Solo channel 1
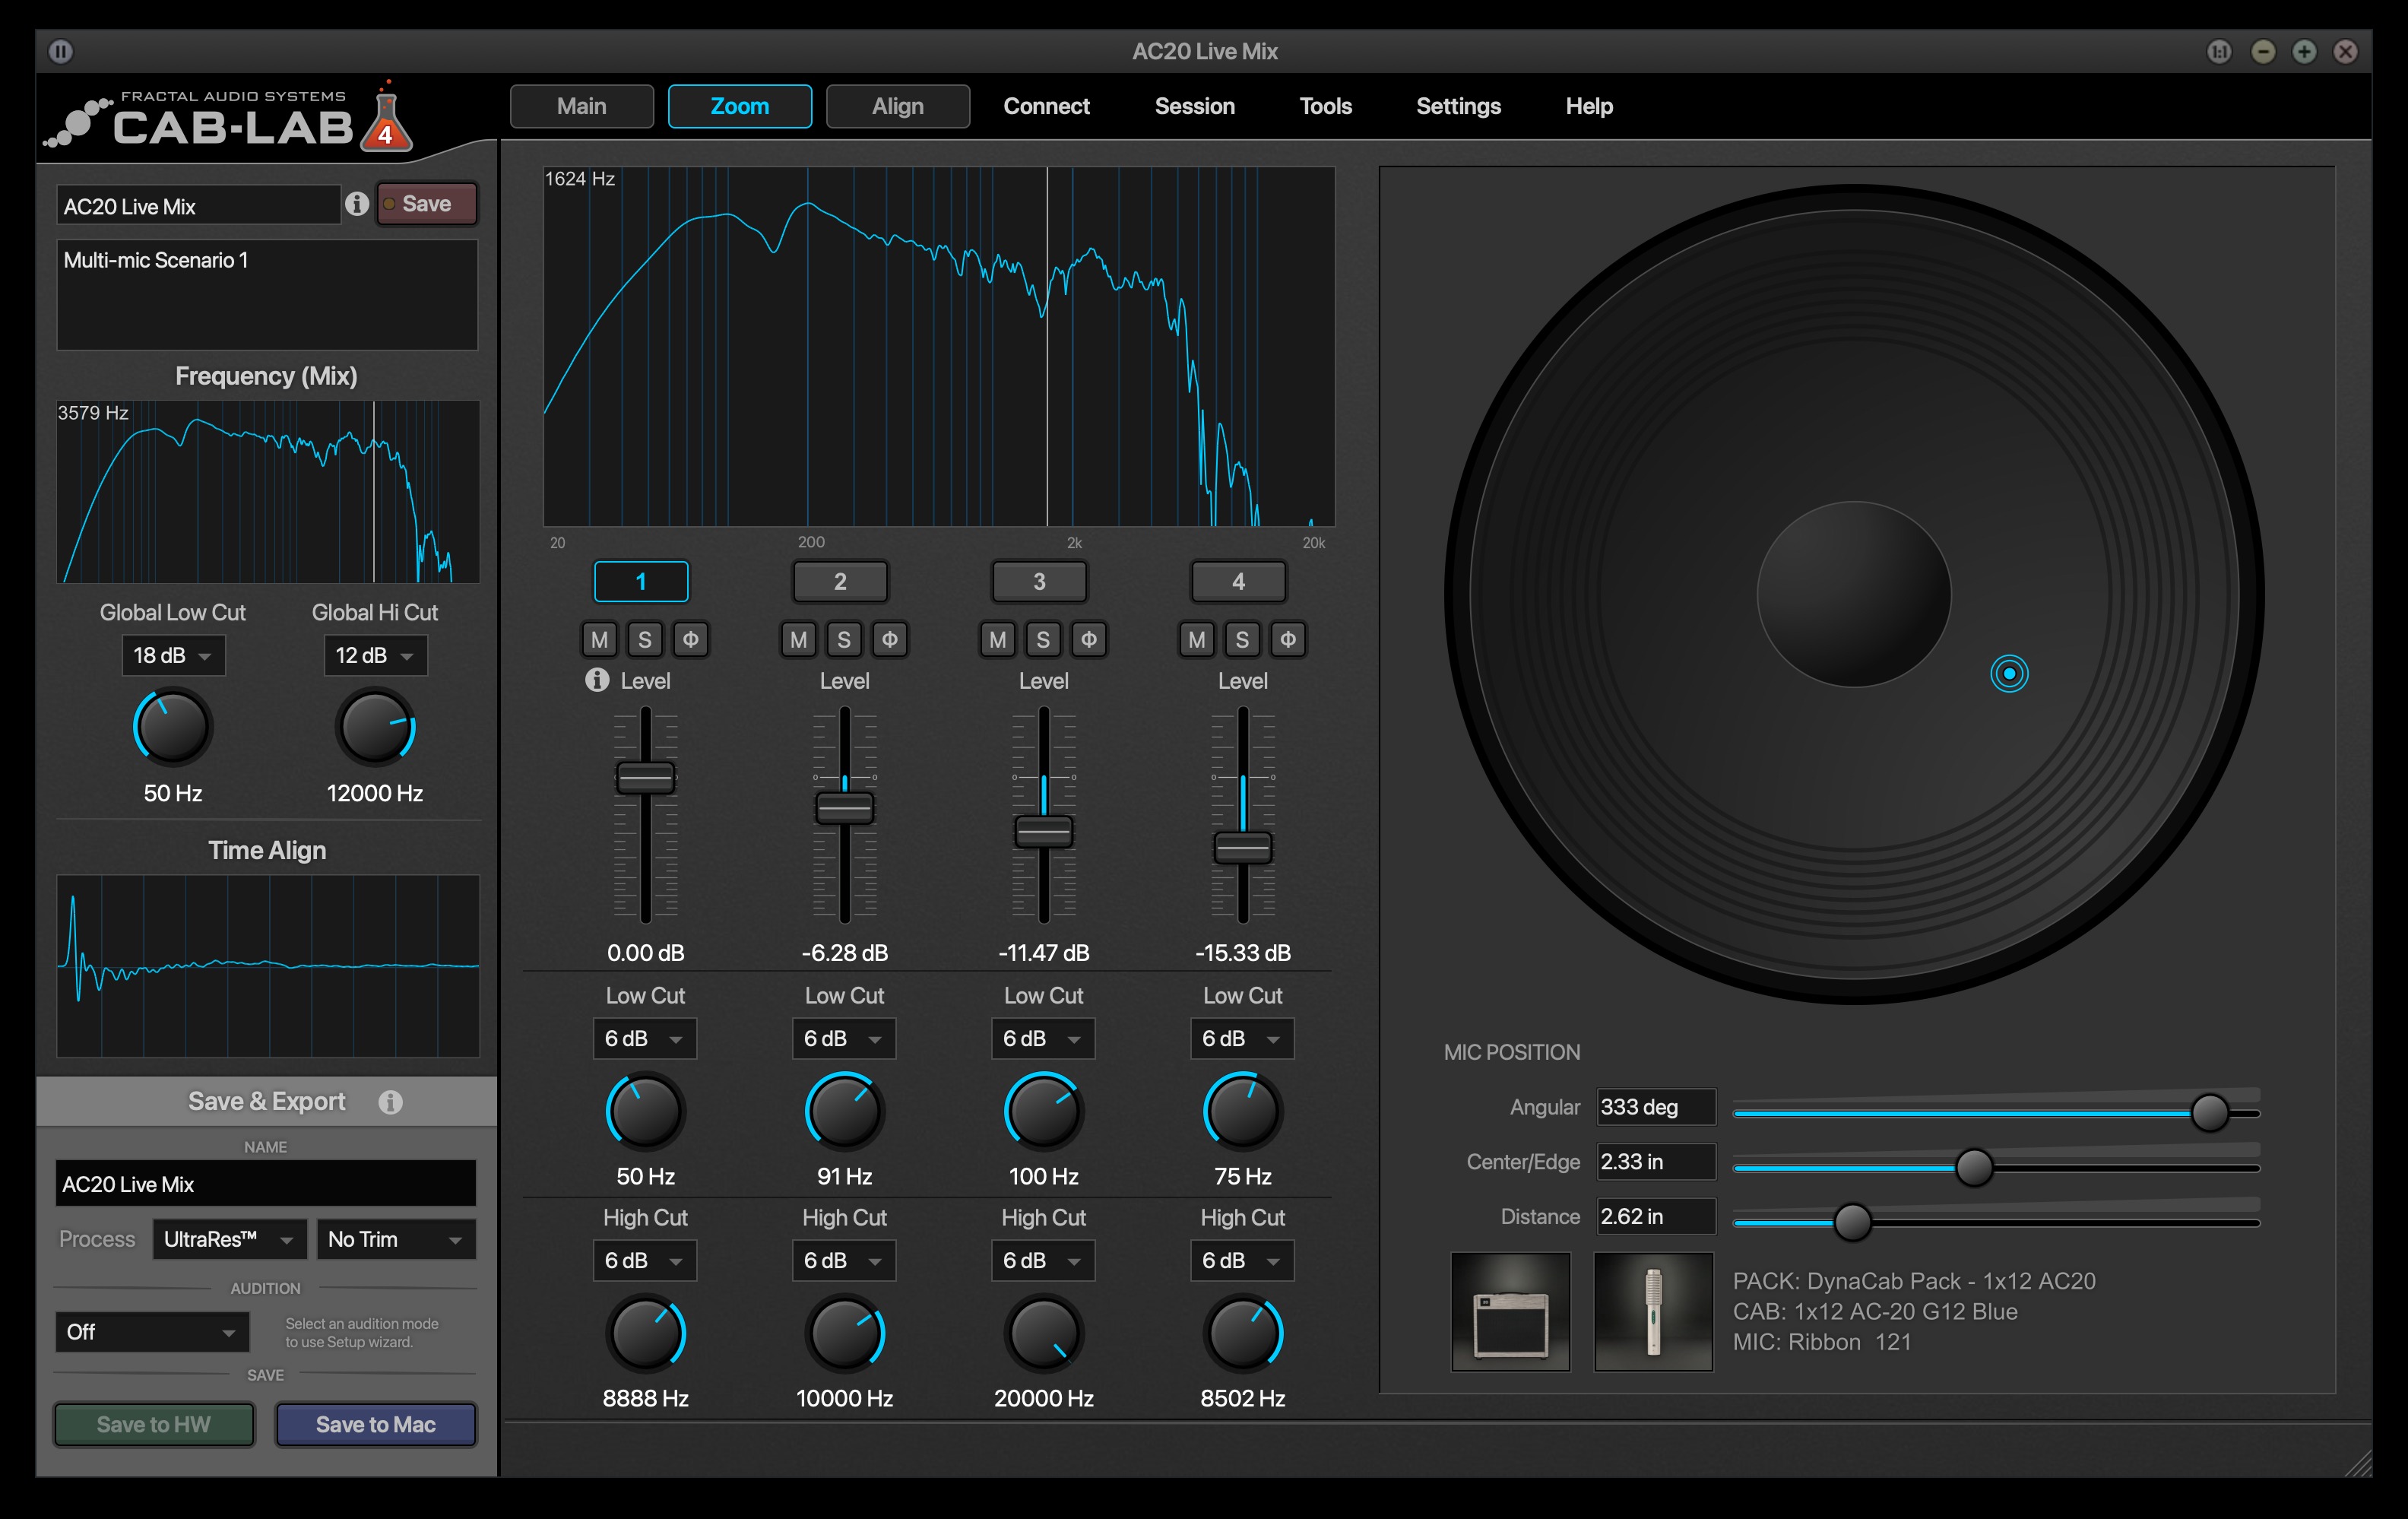The height and width of the screenshot is (1519, 2408). [x=645, y=640]
